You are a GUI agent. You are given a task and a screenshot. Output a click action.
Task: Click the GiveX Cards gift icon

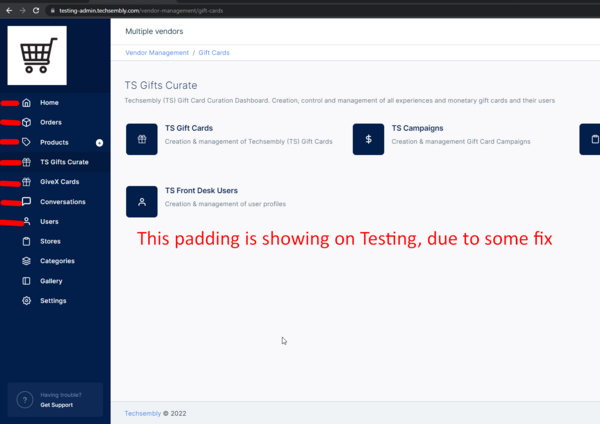[x=26, y=182]
